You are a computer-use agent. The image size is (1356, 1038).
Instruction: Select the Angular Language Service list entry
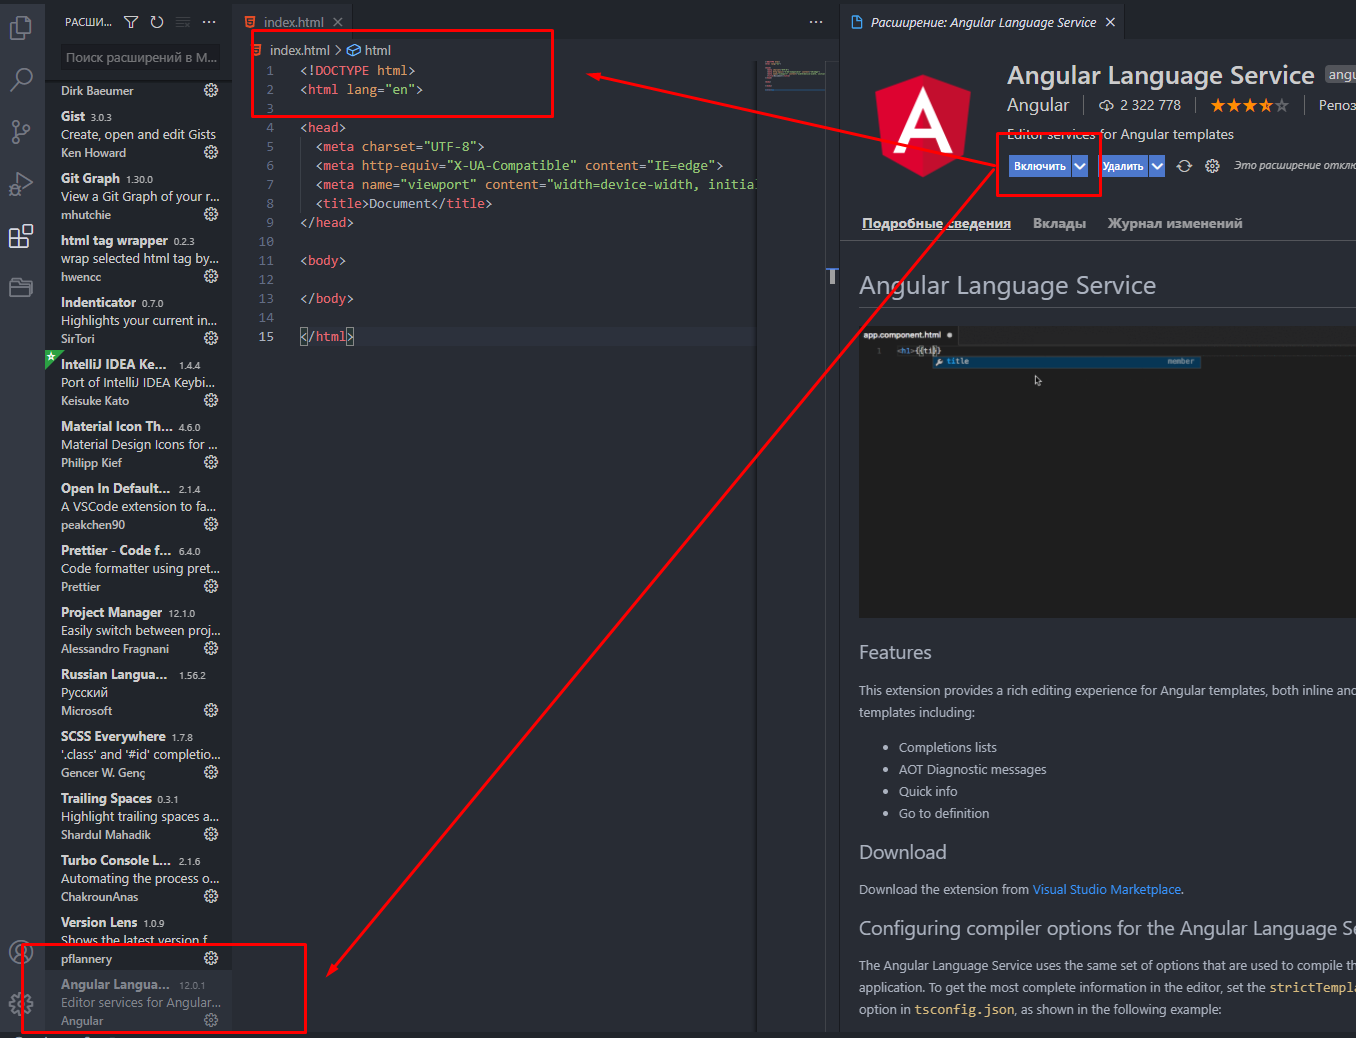pos(139,1002)
